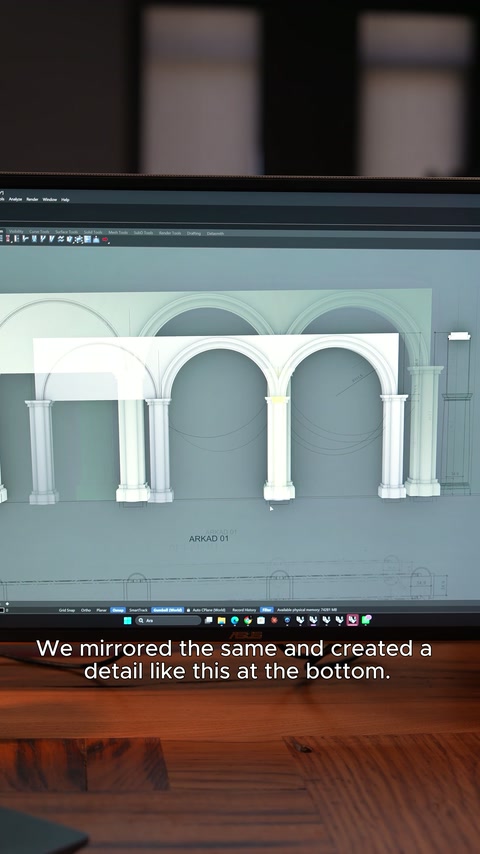The width and height of the screenshot is (480, 854).
Task: Disable the highlighted Osnap toggle
Action: (118, 610)
